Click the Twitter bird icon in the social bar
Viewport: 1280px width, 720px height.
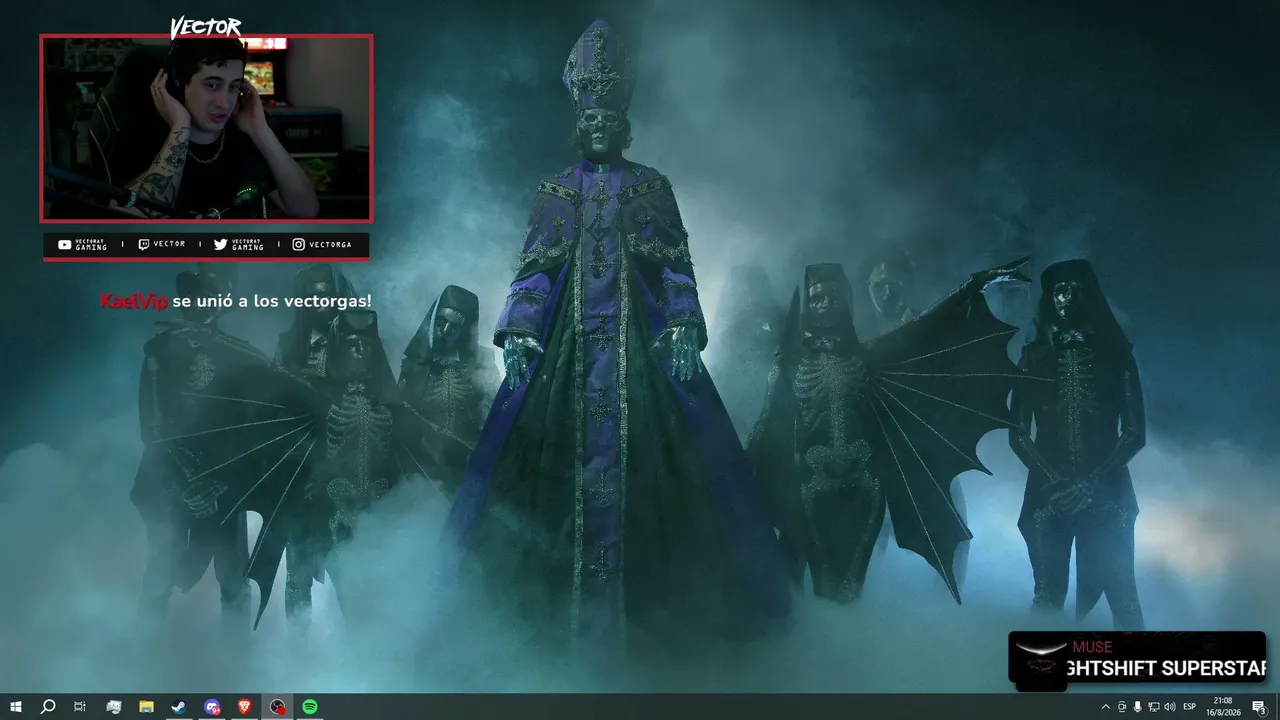(x=221, y=244)
